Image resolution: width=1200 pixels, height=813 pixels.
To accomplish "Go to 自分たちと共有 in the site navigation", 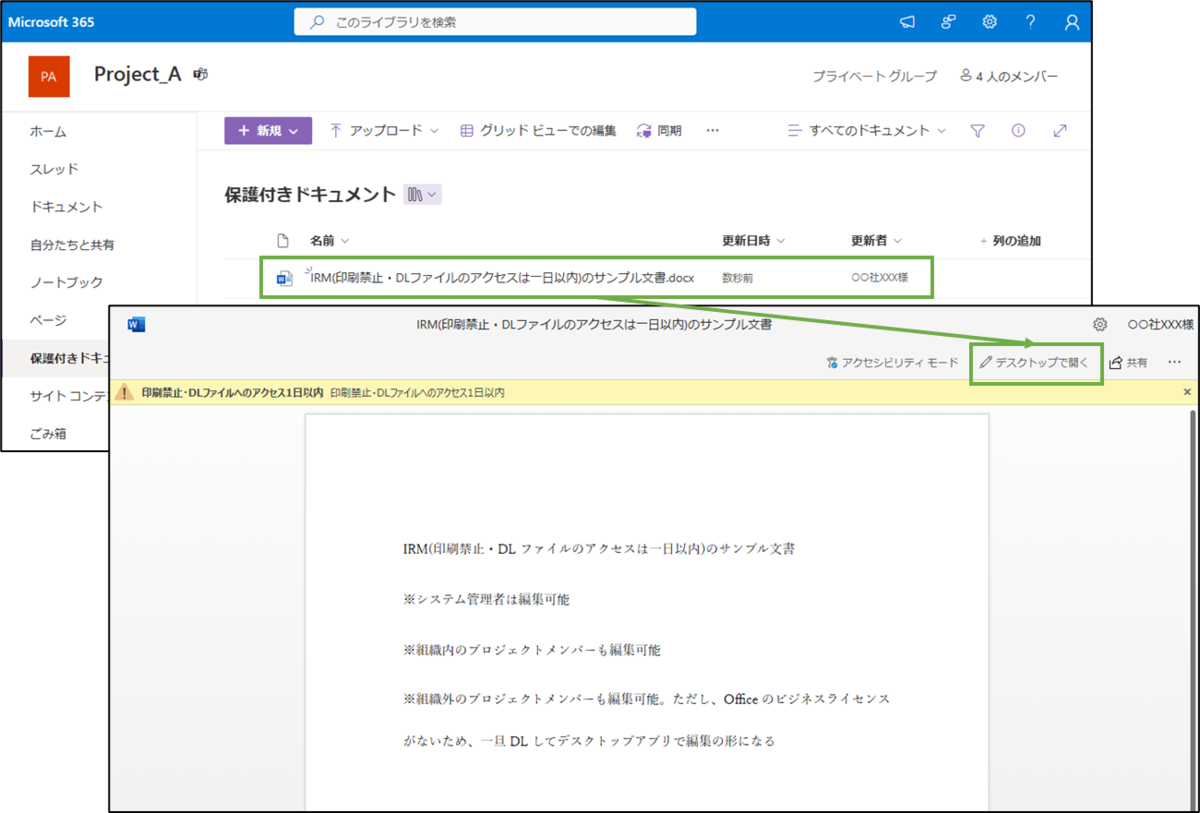I will [72, 244].
